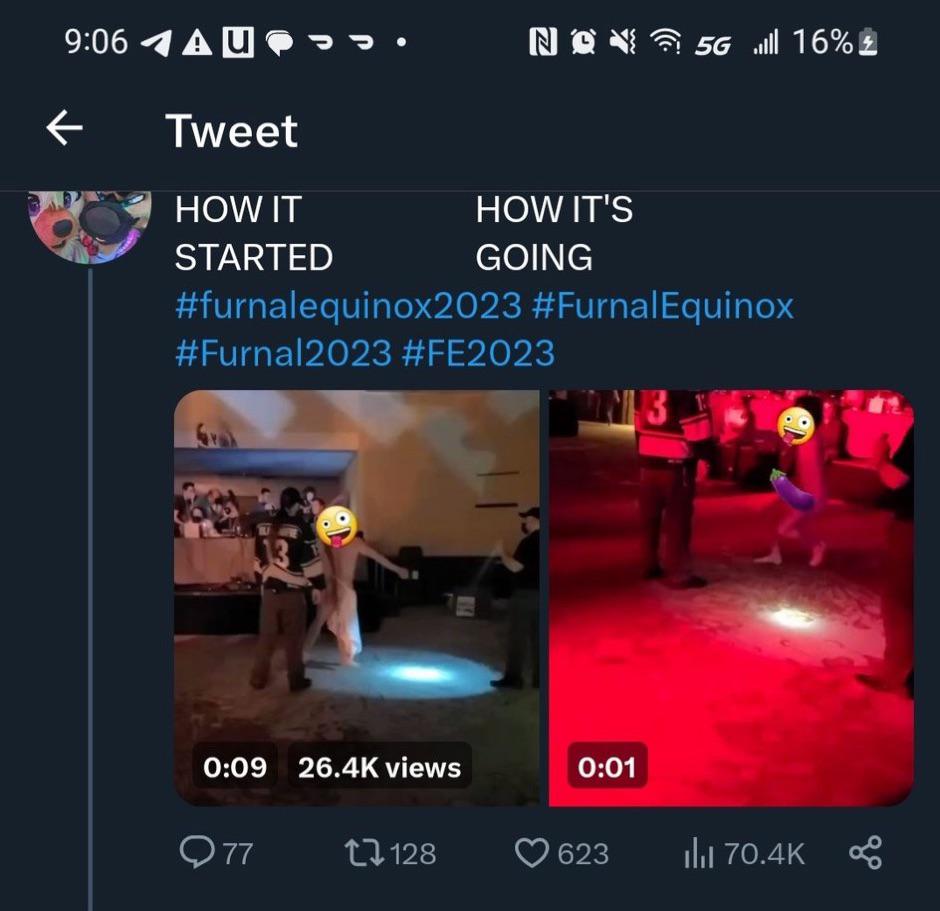Play the red-lit video on the right
Image resolution: width=940 pixels, height=911 pixels.
[x=731, y=596]
